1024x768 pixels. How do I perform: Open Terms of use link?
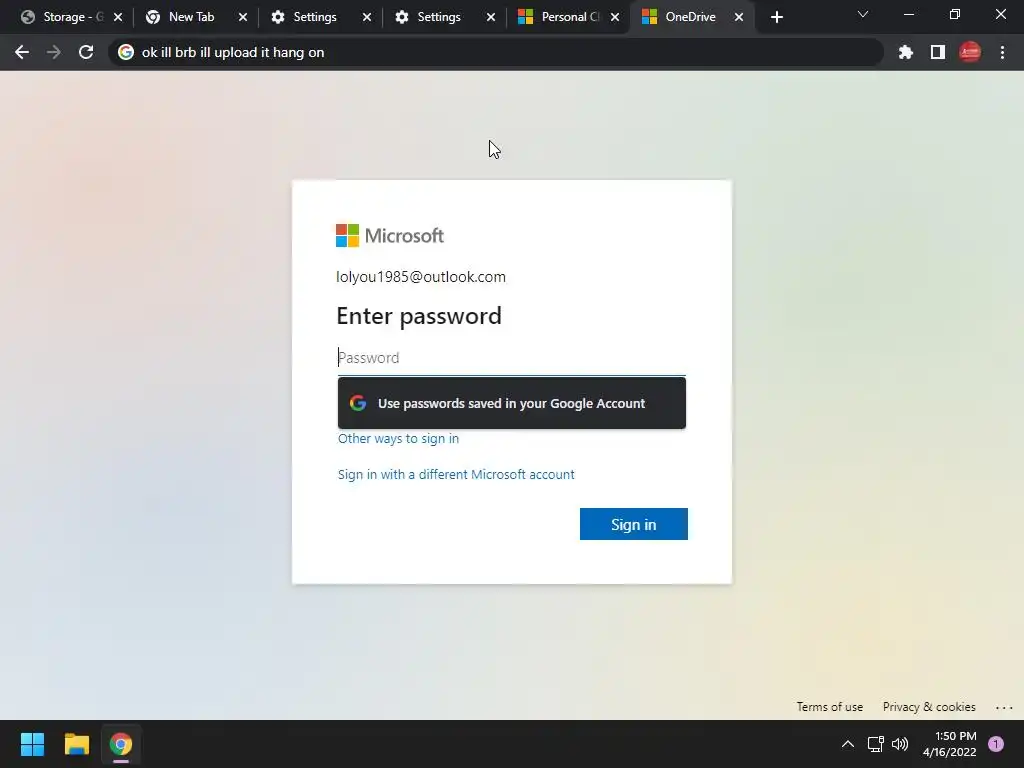click(829, 707)
